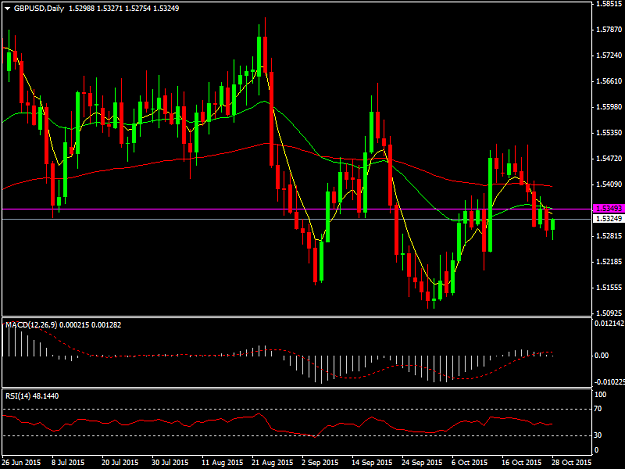Select the 28 Oct 2015 date label
The width and height of the screenshot is (625, 469).
click(x=571, y=462)
